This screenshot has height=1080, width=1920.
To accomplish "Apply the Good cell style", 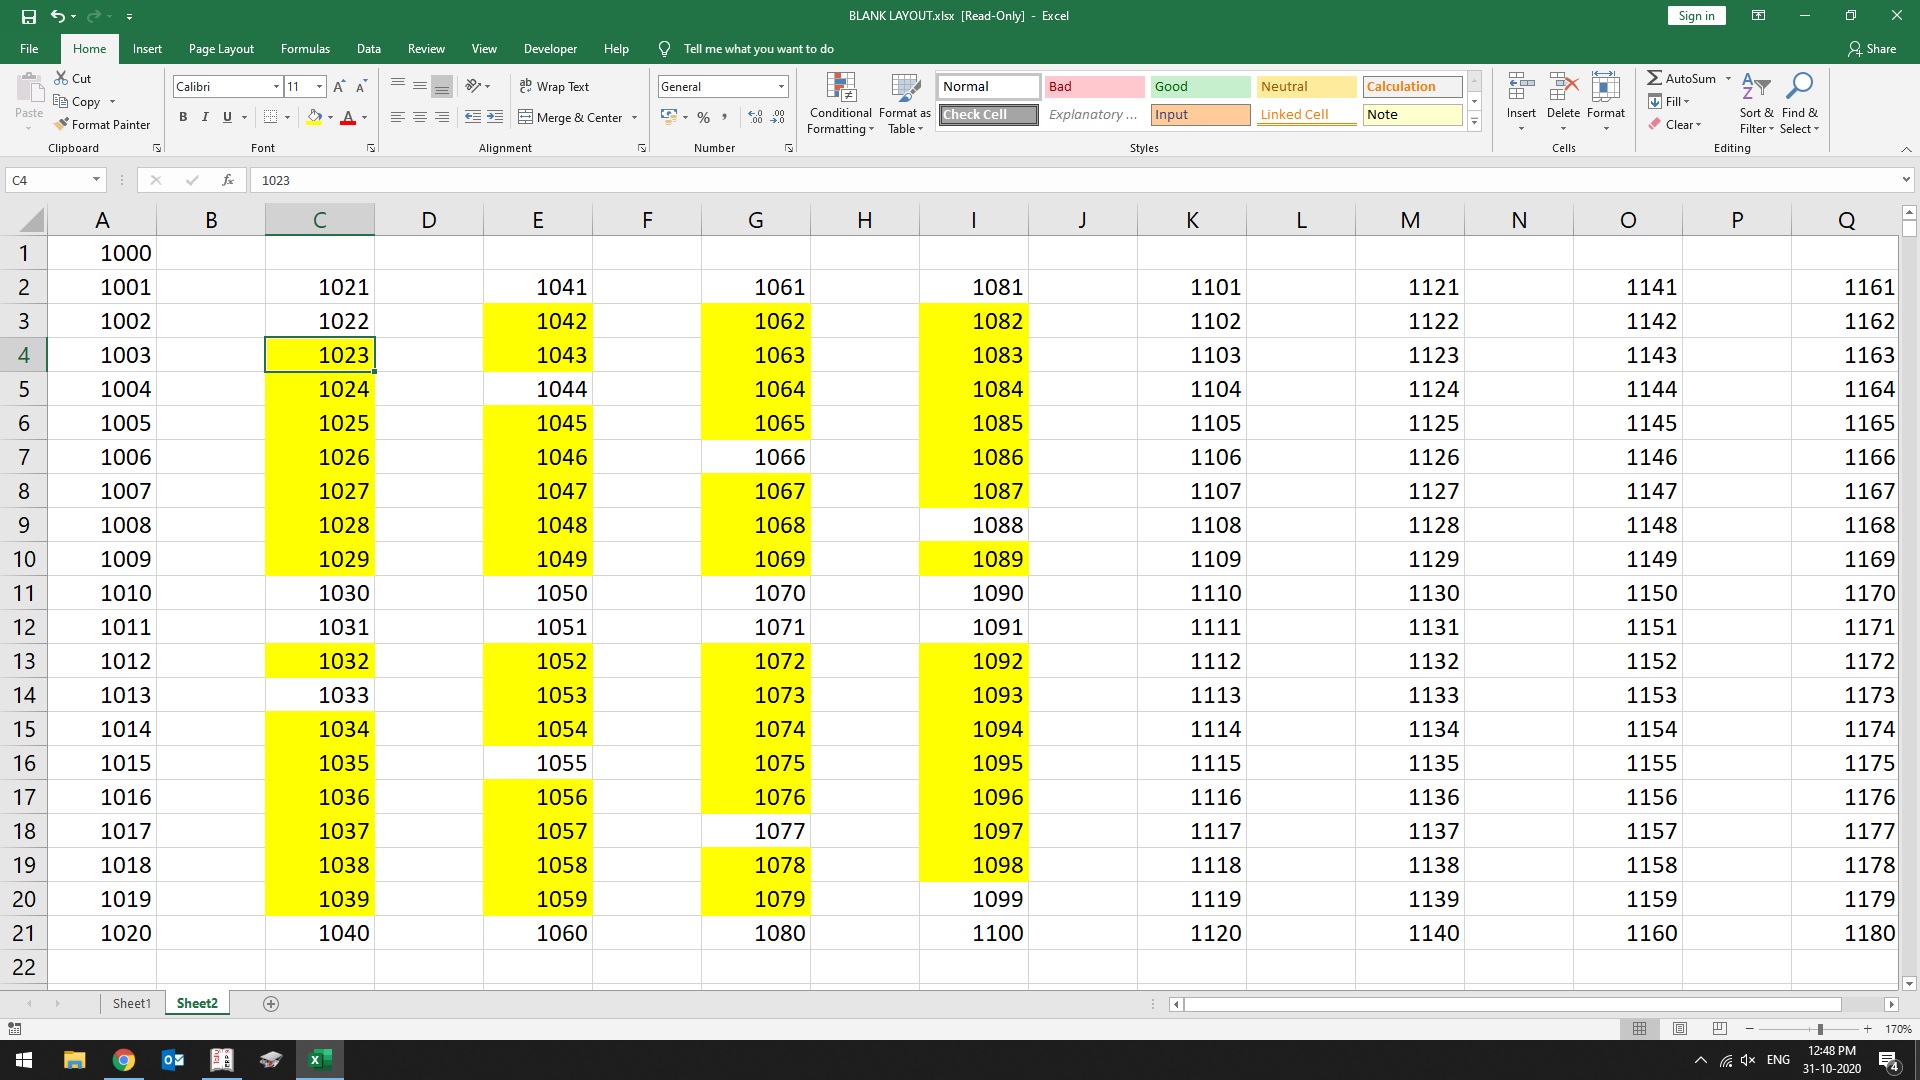I will click(x=1199, y=86).
